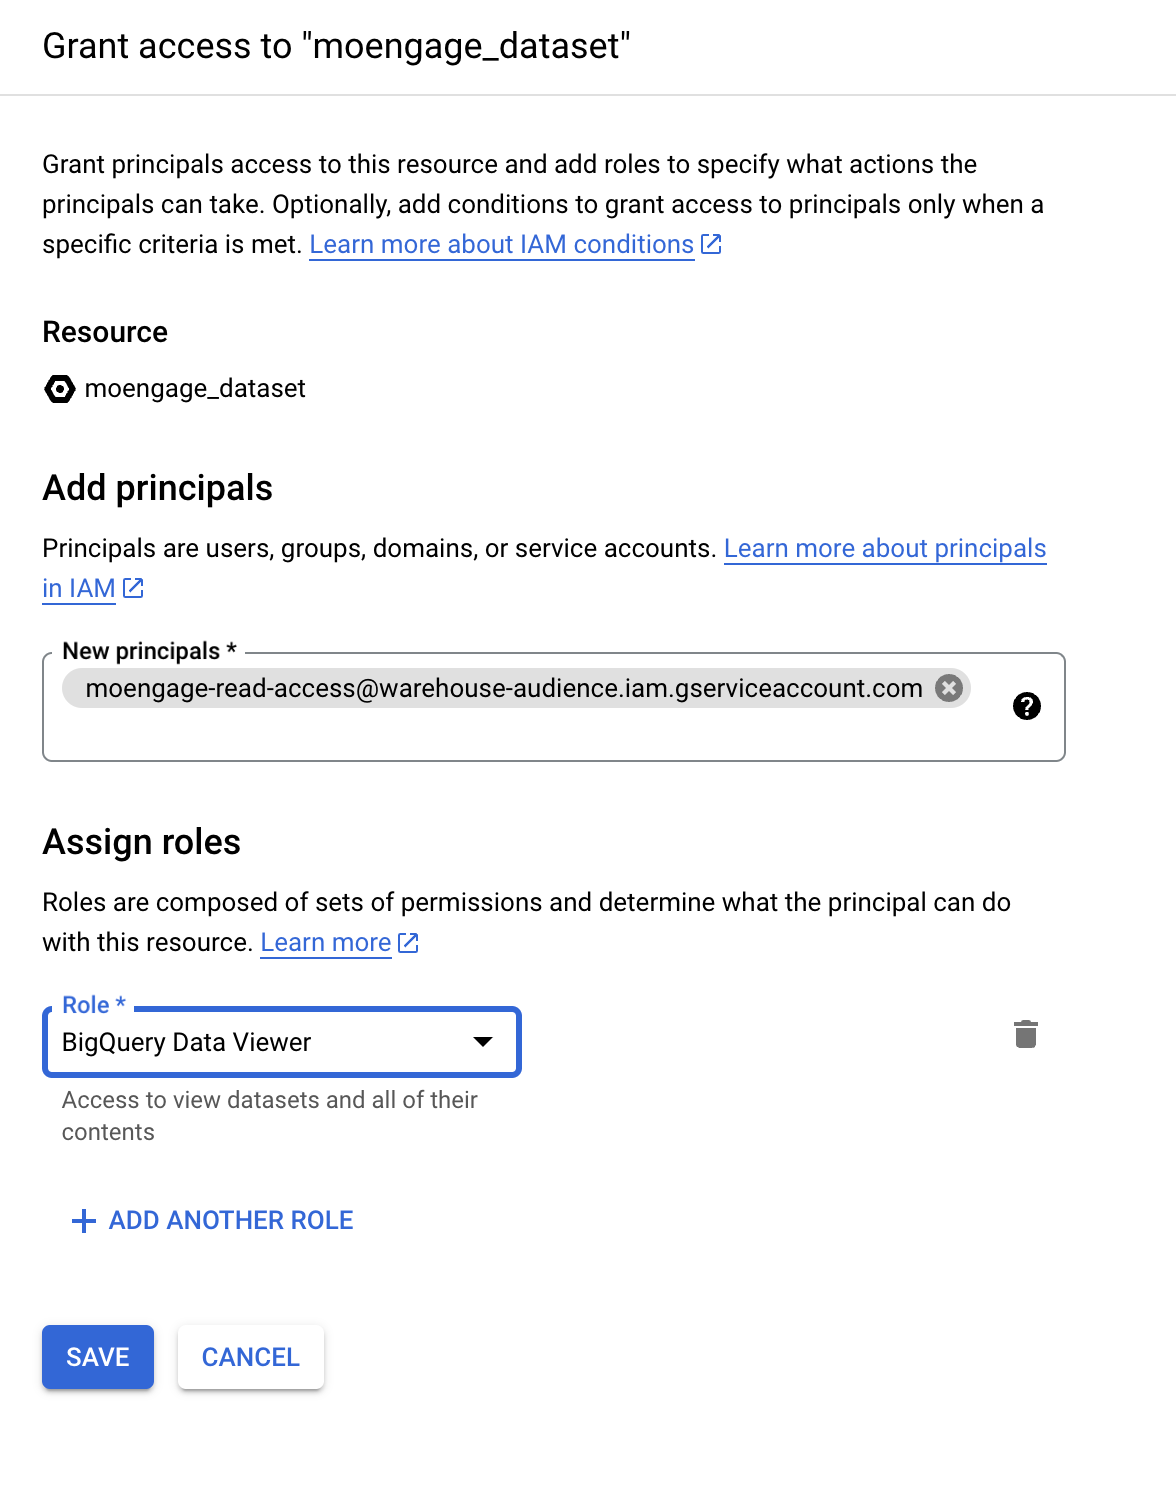Cancel granting access
The height and width of the screenshot is (1494, 1176).
click(251, 1357)
